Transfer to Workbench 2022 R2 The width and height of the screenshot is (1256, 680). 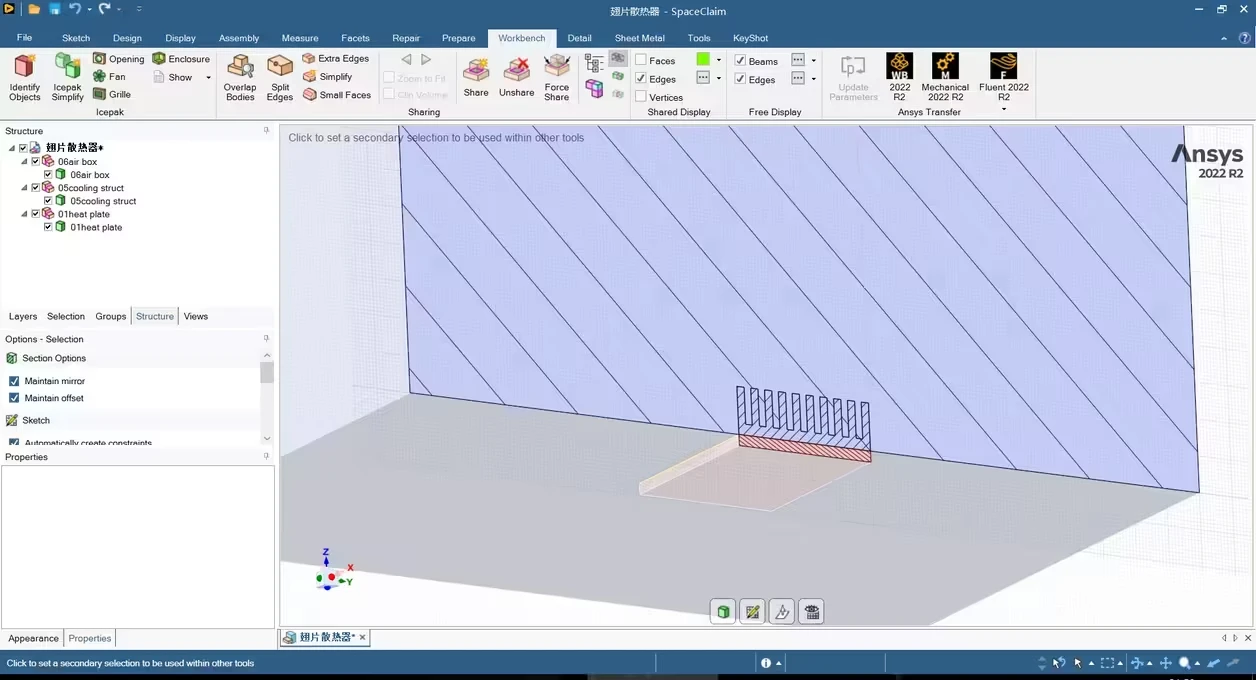[899, 78]
